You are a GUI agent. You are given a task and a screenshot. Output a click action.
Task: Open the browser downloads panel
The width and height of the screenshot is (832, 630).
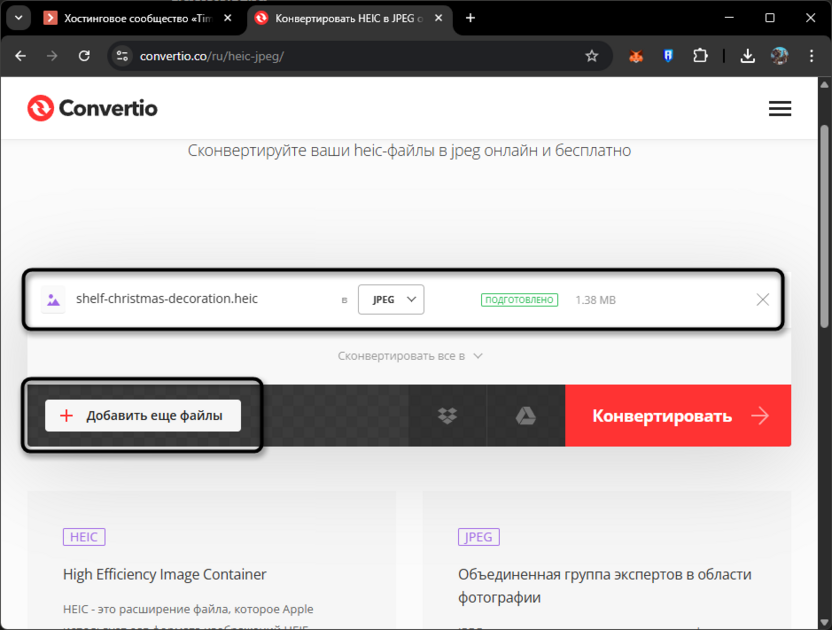tap(747, 56)
